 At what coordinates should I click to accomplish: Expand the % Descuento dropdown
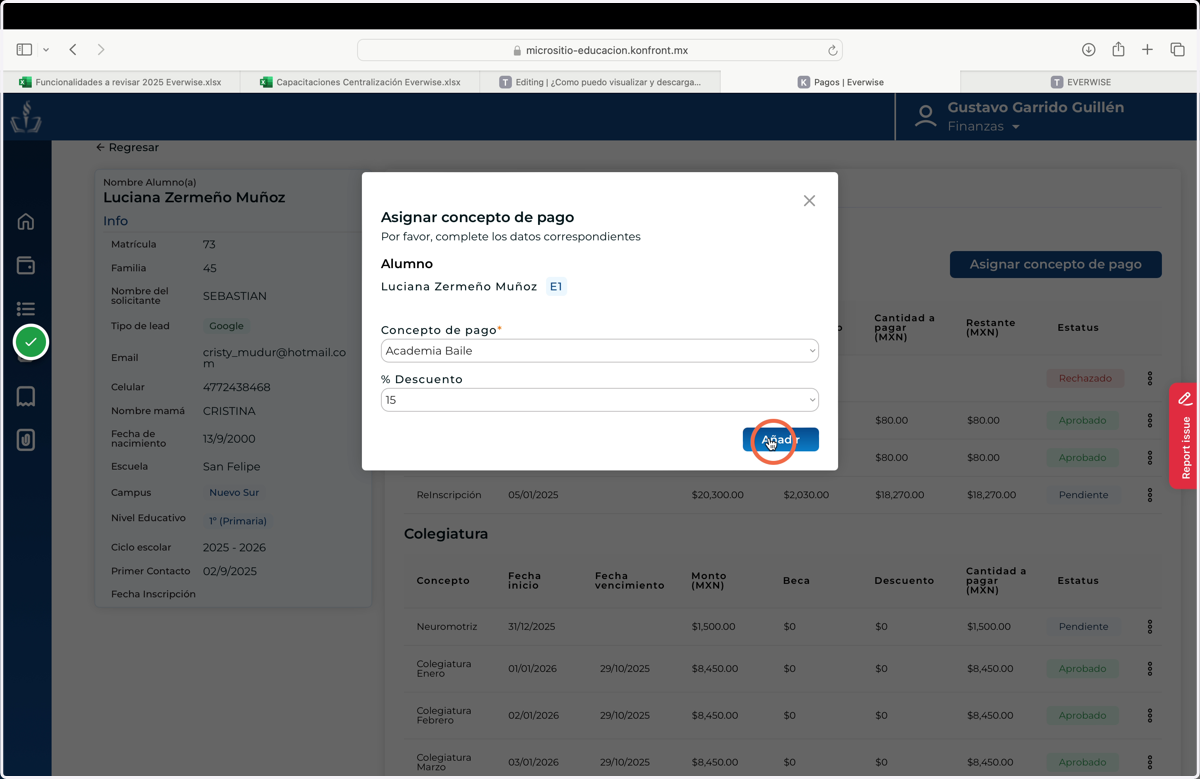coord(600,400)
